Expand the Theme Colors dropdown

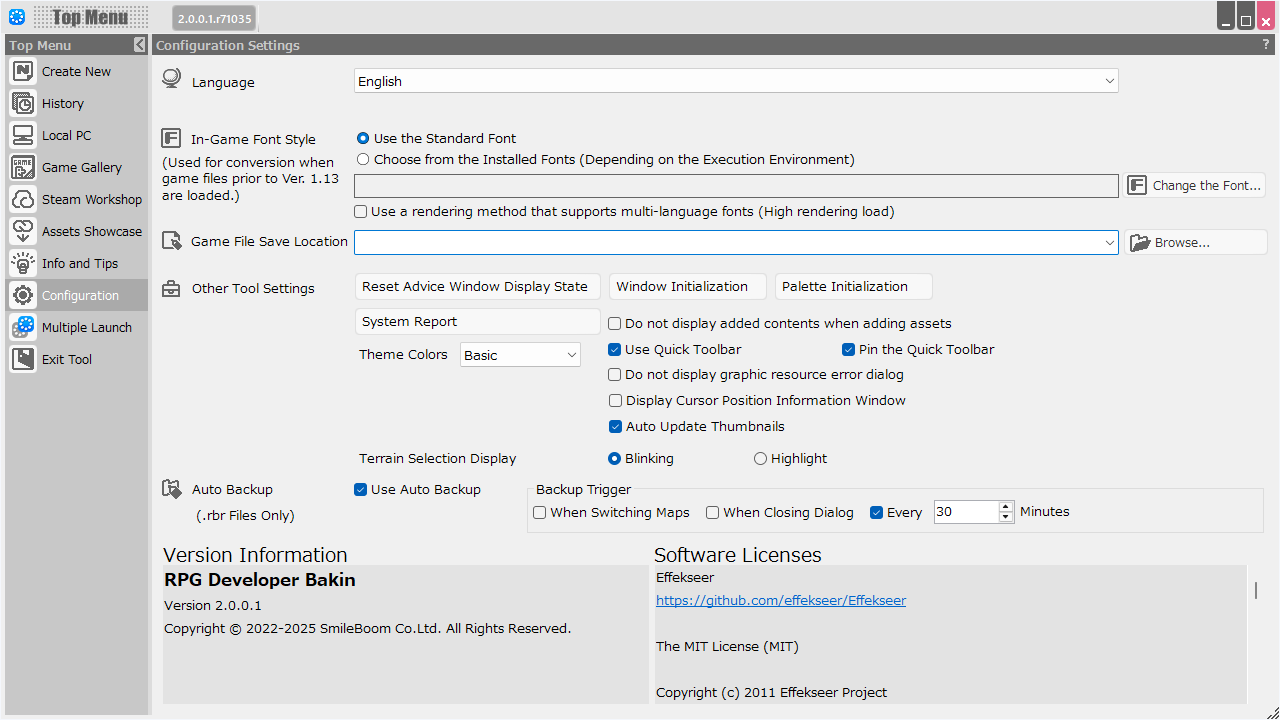pyautogui.click(x=571, y=355)
